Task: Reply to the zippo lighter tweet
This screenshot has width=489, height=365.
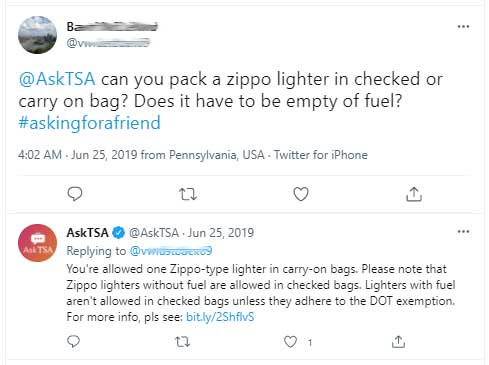Action: click(x=75, y=194)
